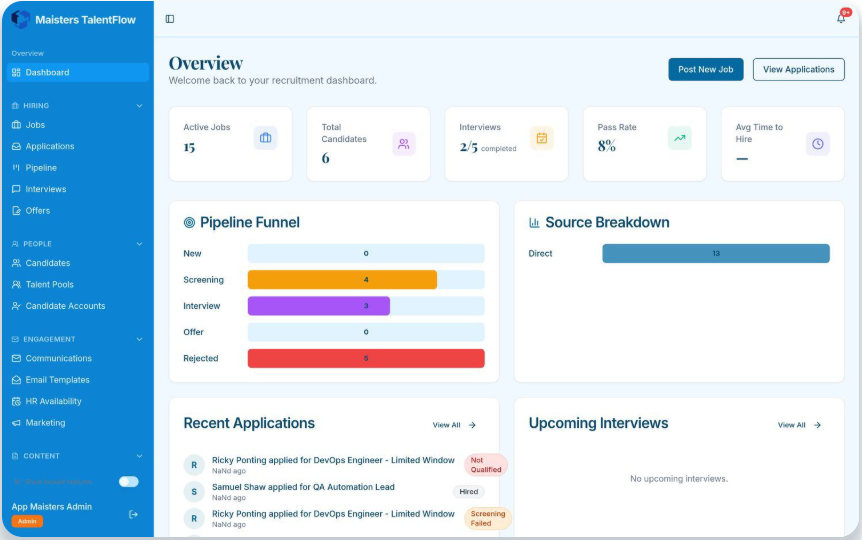The width and height of the screenshot is (862, 540).
Task: Click the App Maisters Admin user name
Action: point(52,507)
